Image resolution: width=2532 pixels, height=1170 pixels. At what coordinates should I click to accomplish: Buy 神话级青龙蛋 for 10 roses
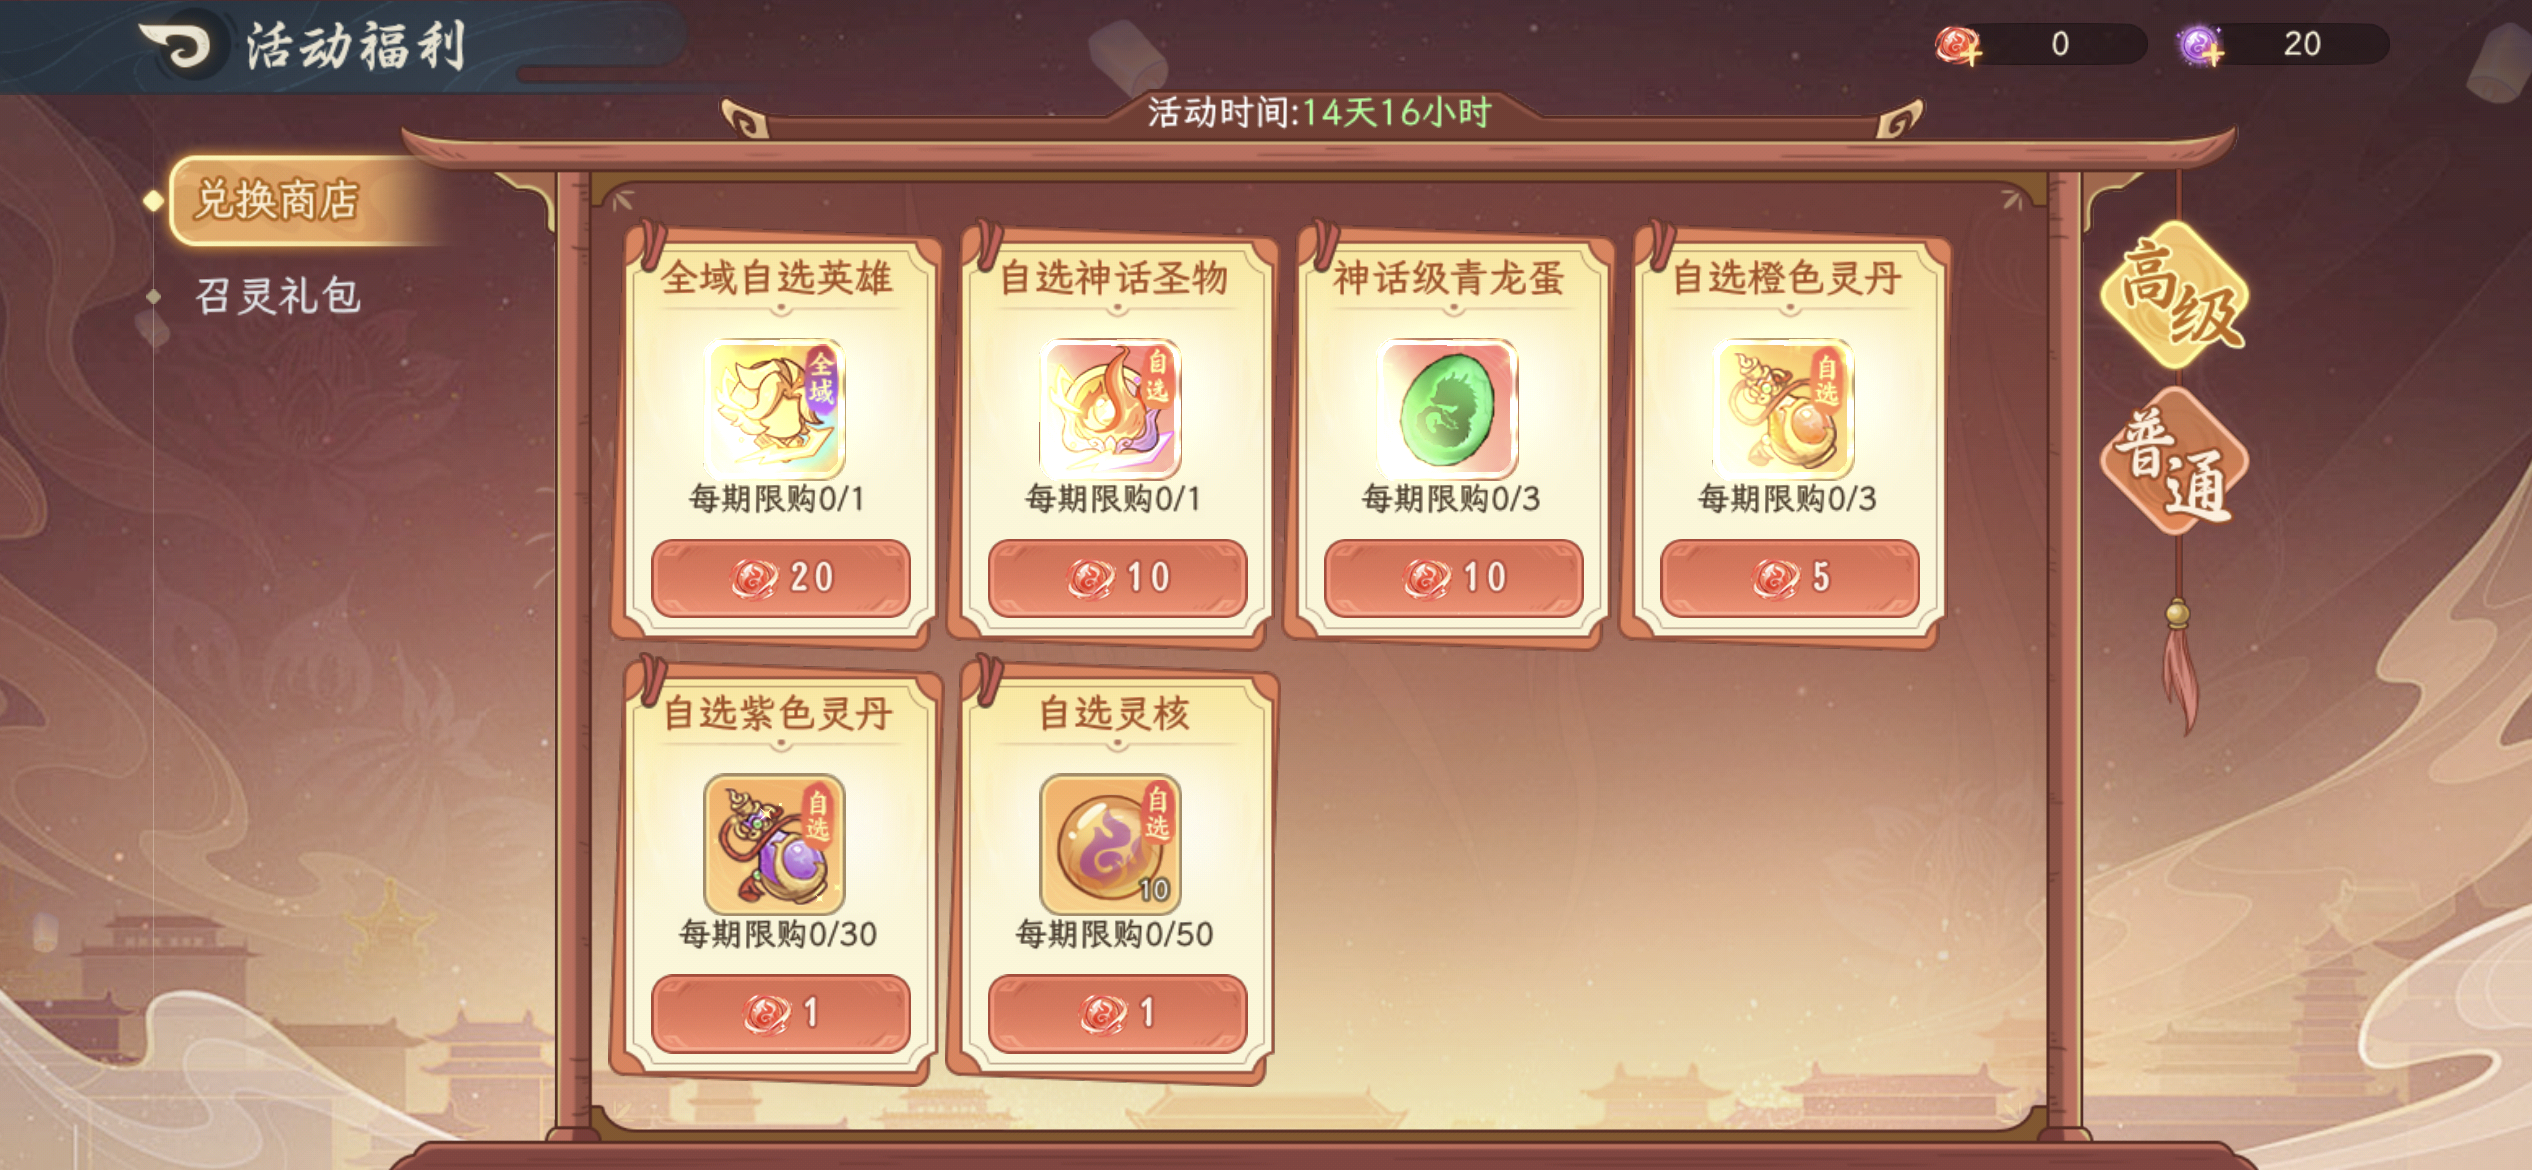coord(1453,578)
